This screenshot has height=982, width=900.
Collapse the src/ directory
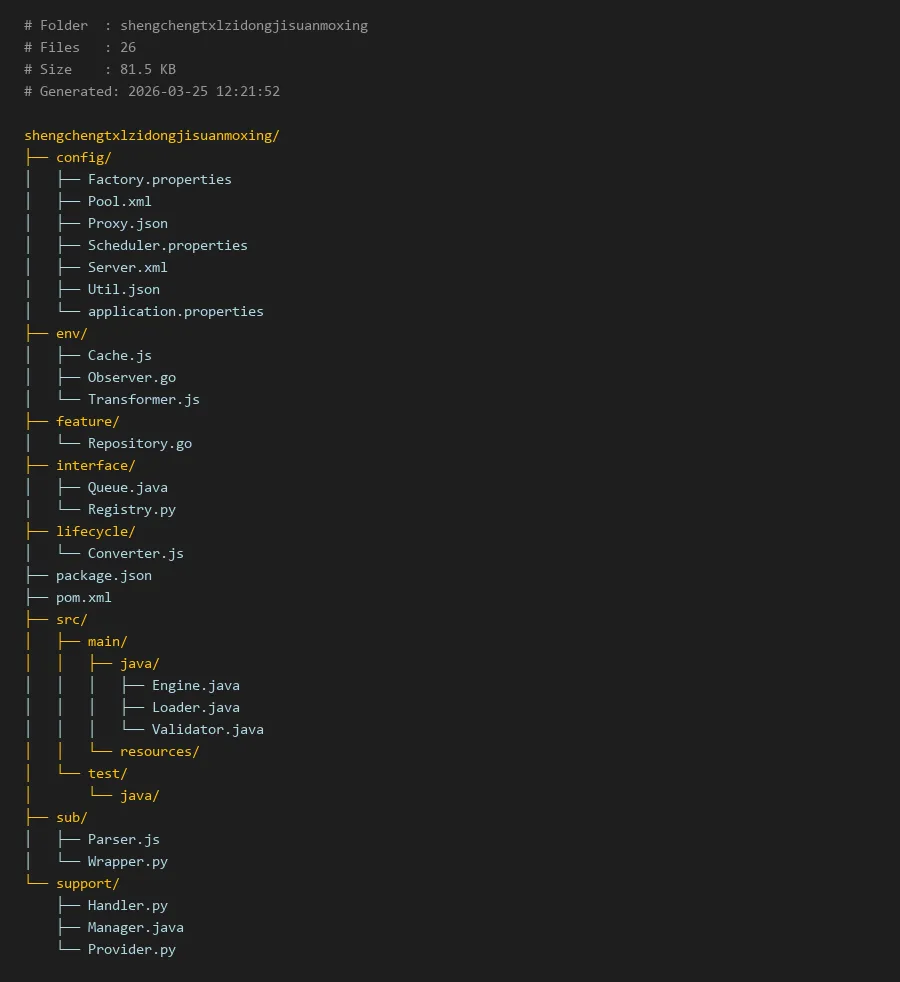coord(71,619)
